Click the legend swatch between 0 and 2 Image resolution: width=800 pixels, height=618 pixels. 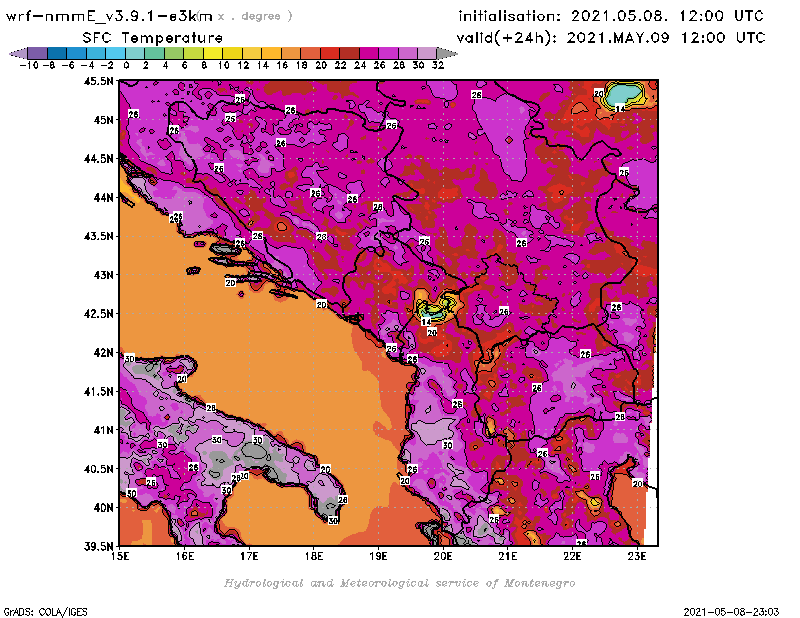(x=135, y=53)
